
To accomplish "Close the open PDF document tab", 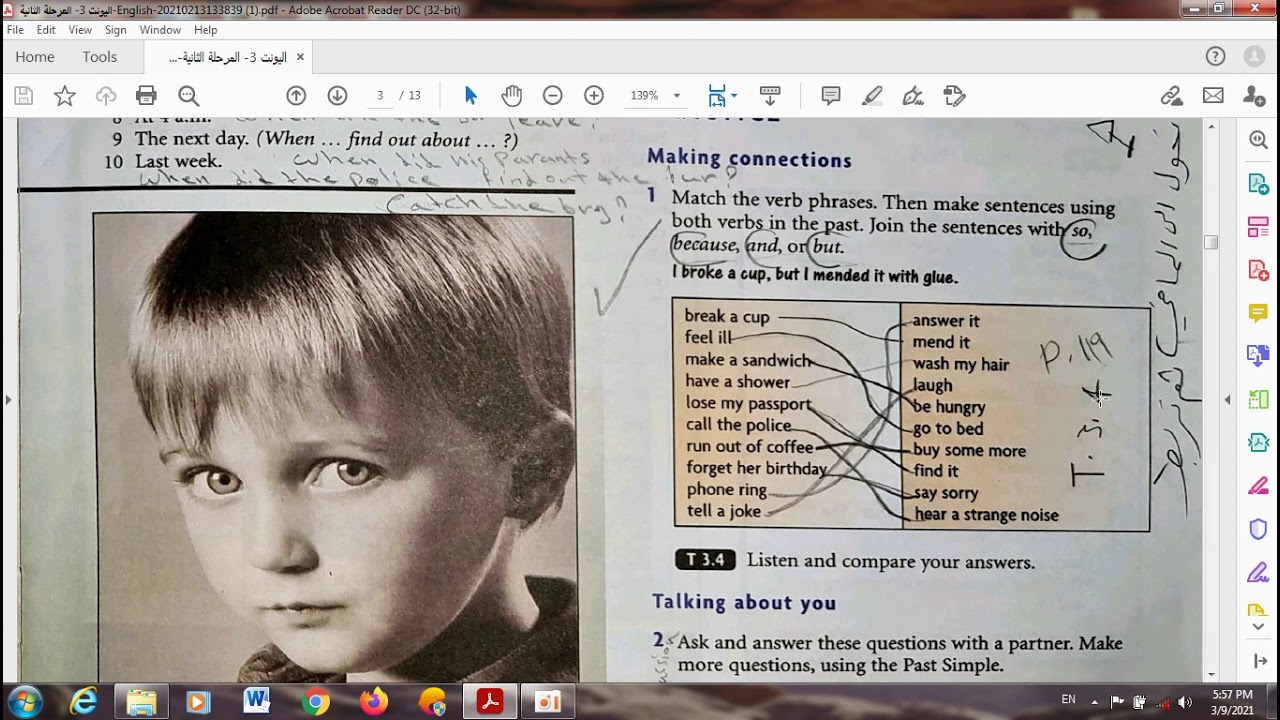I will [299, 57].
